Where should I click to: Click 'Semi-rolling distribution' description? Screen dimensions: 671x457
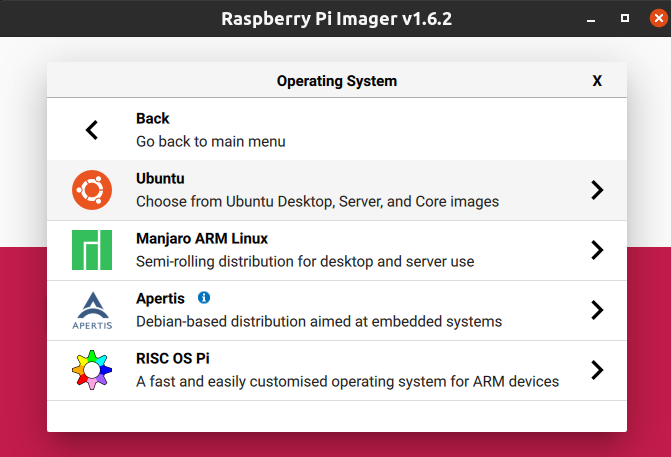(305, 261)
